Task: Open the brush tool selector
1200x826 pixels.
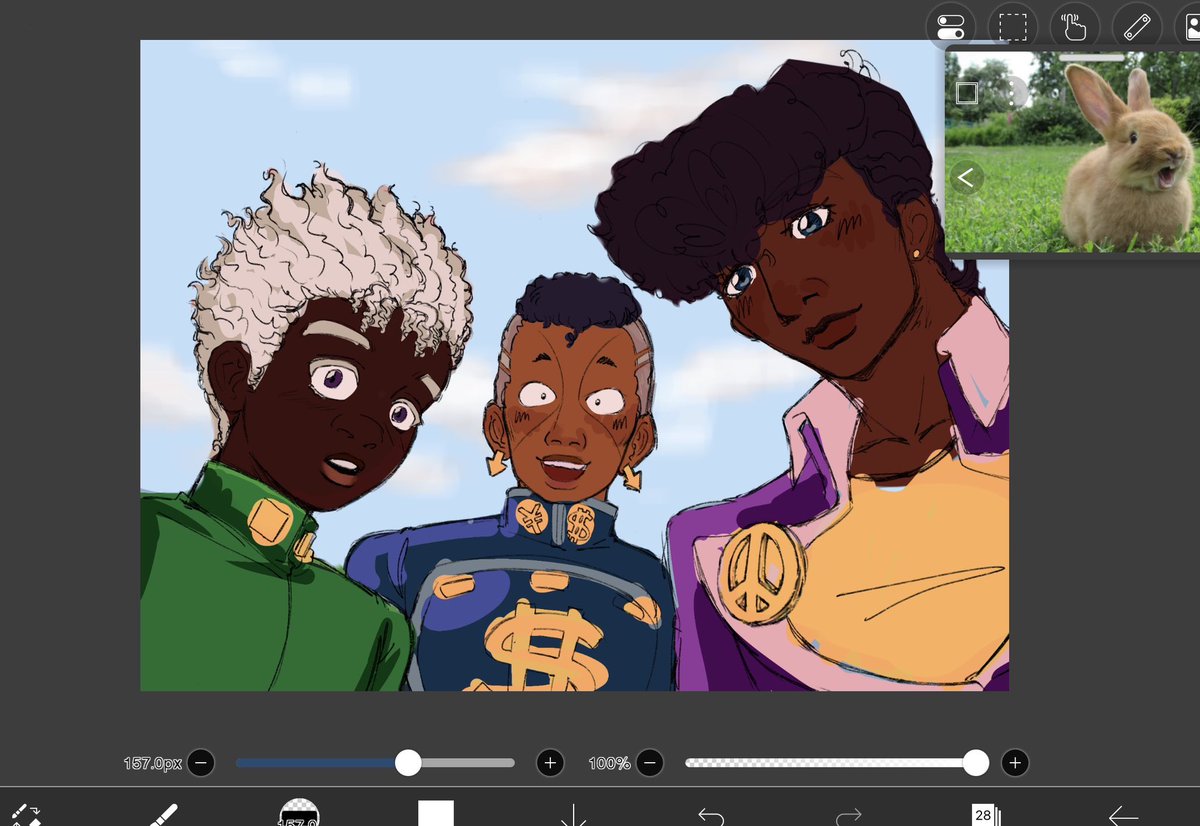Action: 162,814
